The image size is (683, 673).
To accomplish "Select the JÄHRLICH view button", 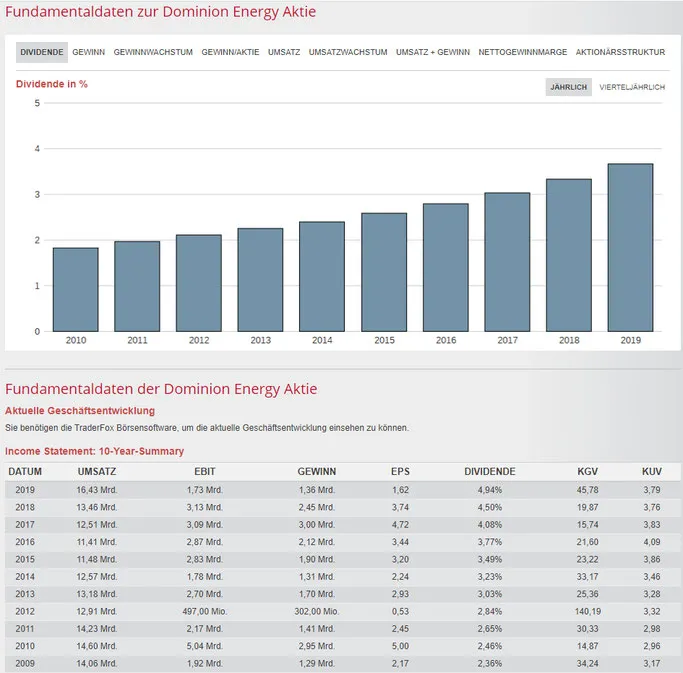I will (568, 87).
